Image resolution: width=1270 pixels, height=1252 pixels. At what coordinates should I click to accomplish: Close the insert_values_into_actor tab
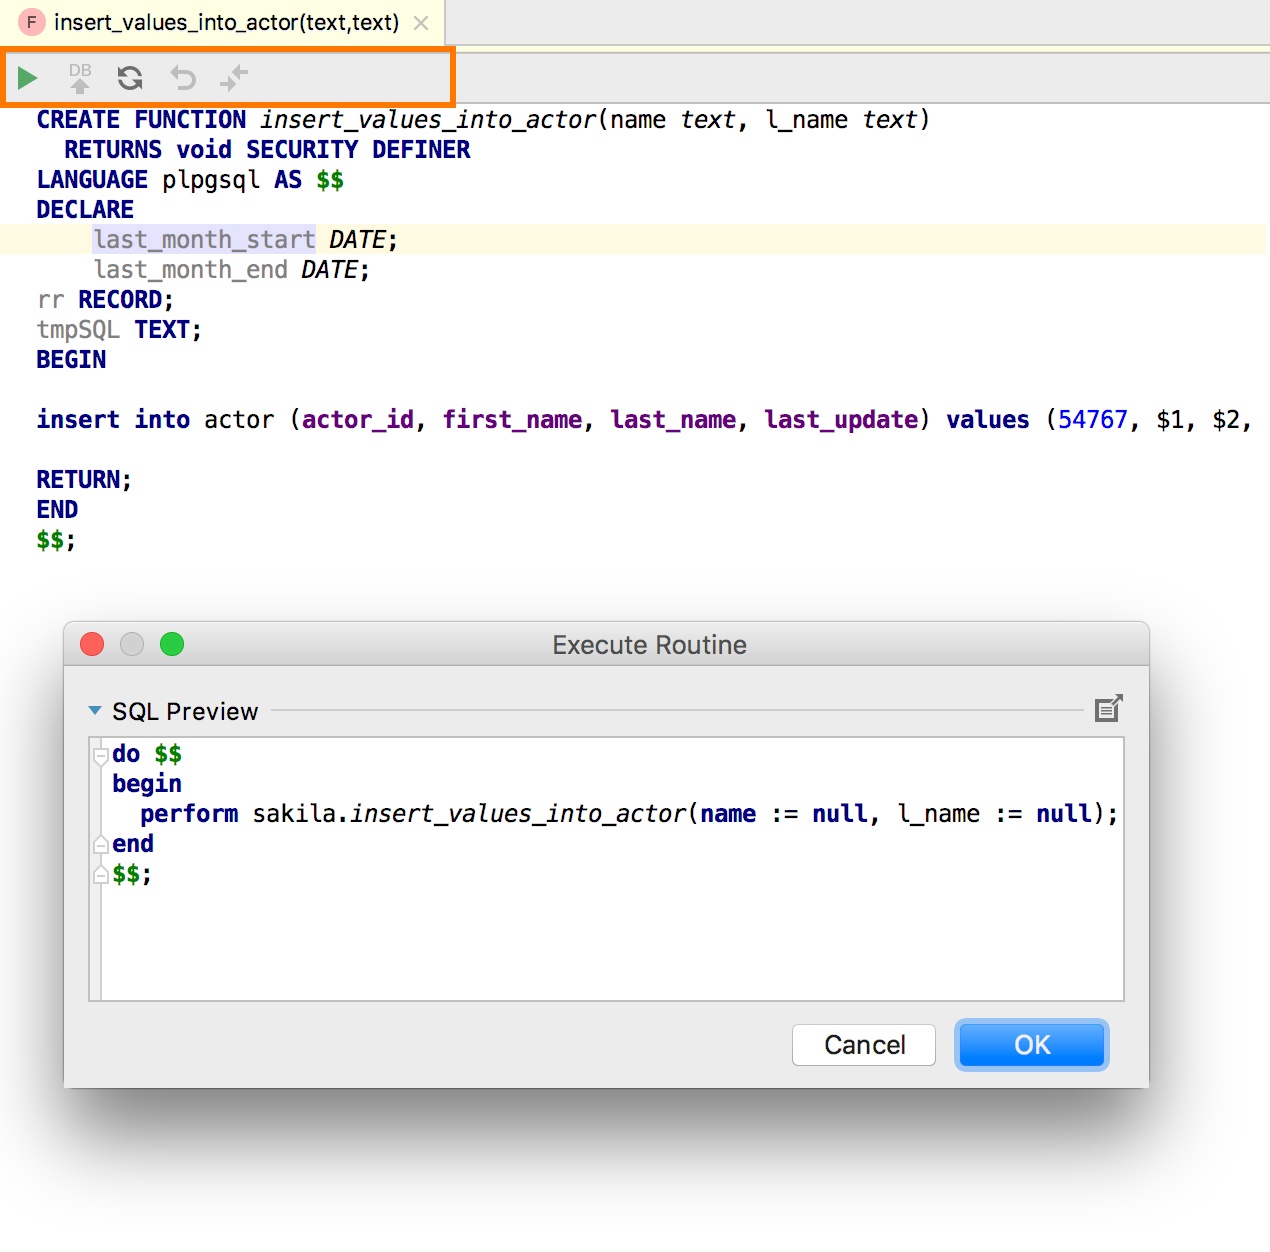pyautogui.click(x=421, y=23)
